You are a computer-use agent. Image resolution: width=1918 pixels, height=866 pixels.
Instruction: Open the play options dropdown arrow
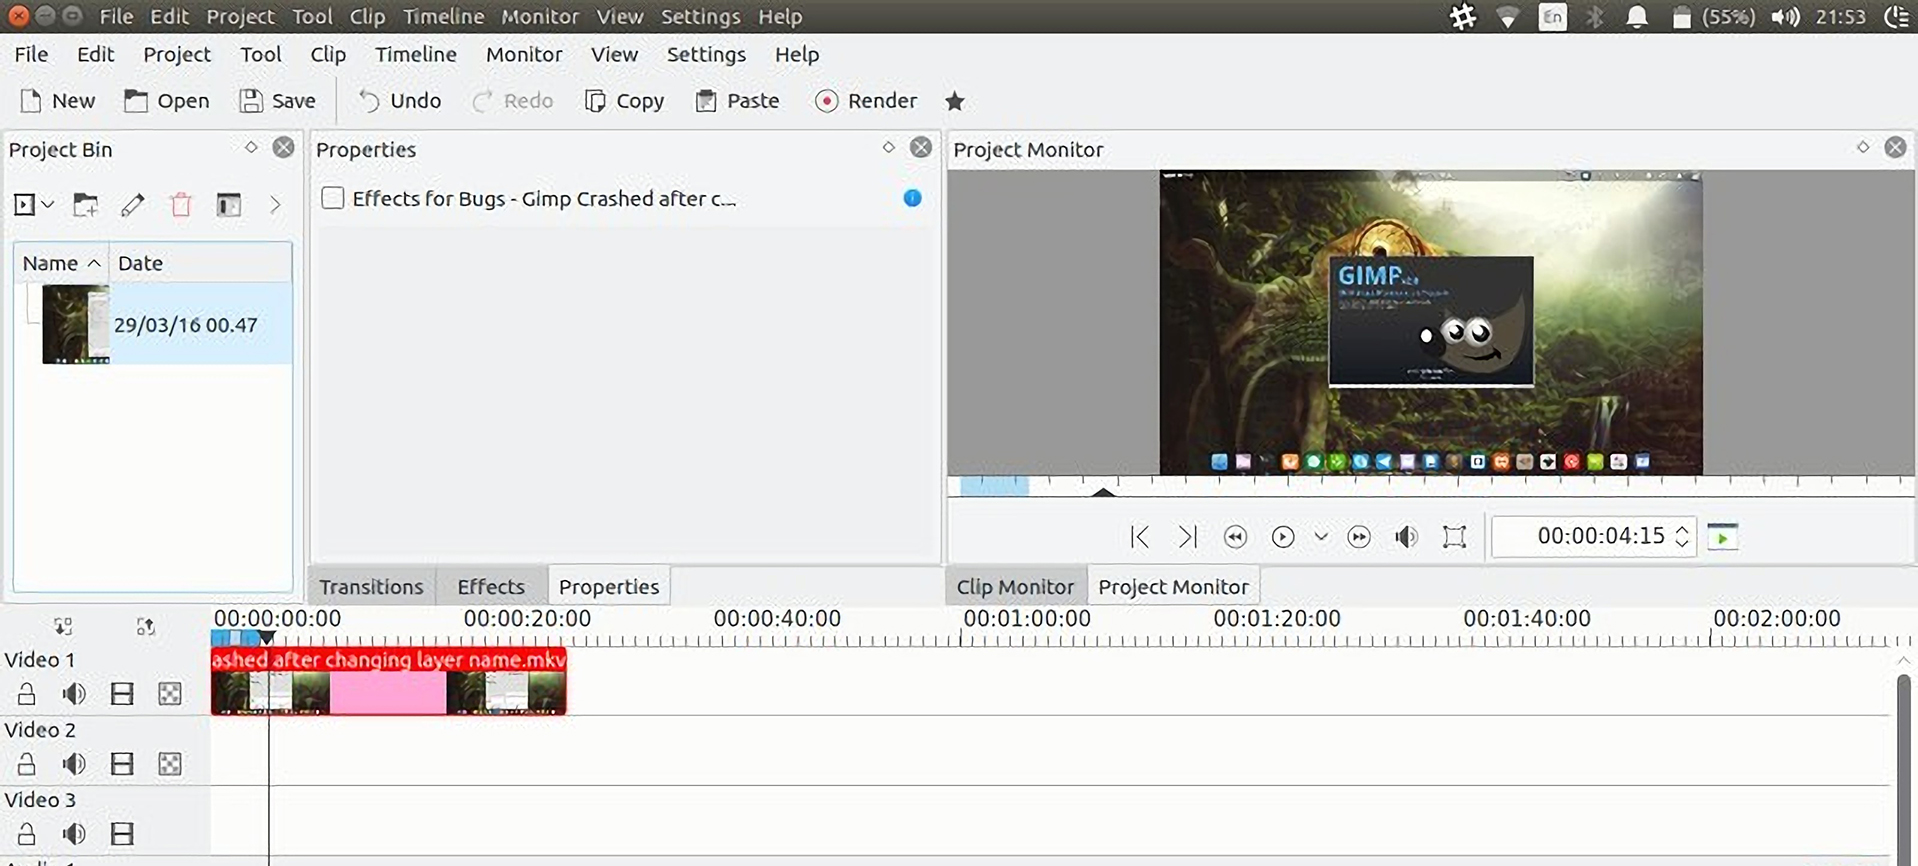[x=1321, y=537]
